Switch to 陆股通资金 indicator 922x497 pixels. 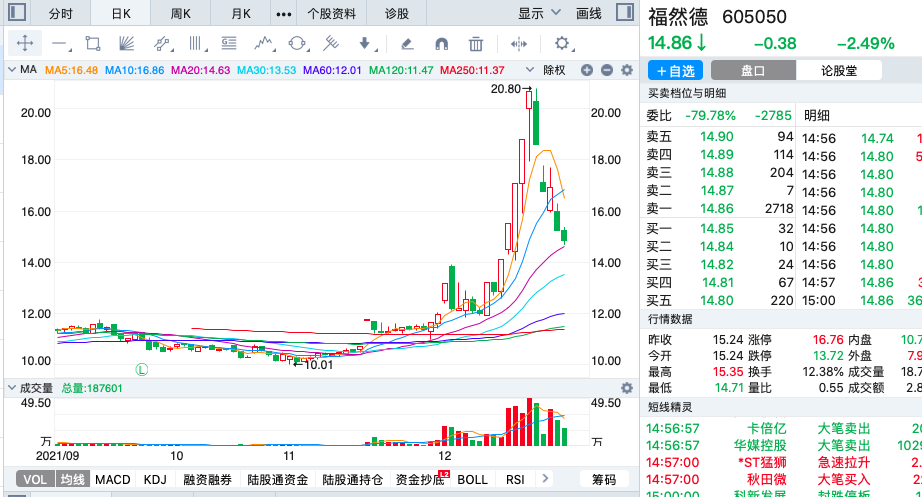[278, 479]
